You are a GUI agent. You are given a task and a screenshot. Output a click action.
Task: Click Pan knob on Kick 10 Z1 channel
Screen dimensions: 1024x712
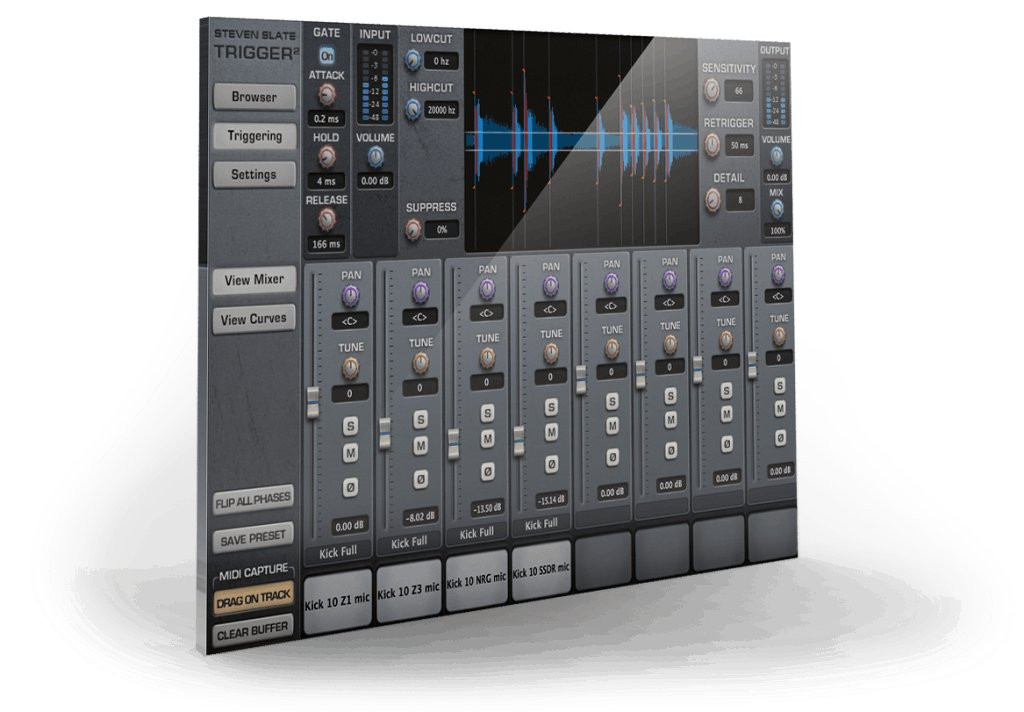click(x=351, y=297)
